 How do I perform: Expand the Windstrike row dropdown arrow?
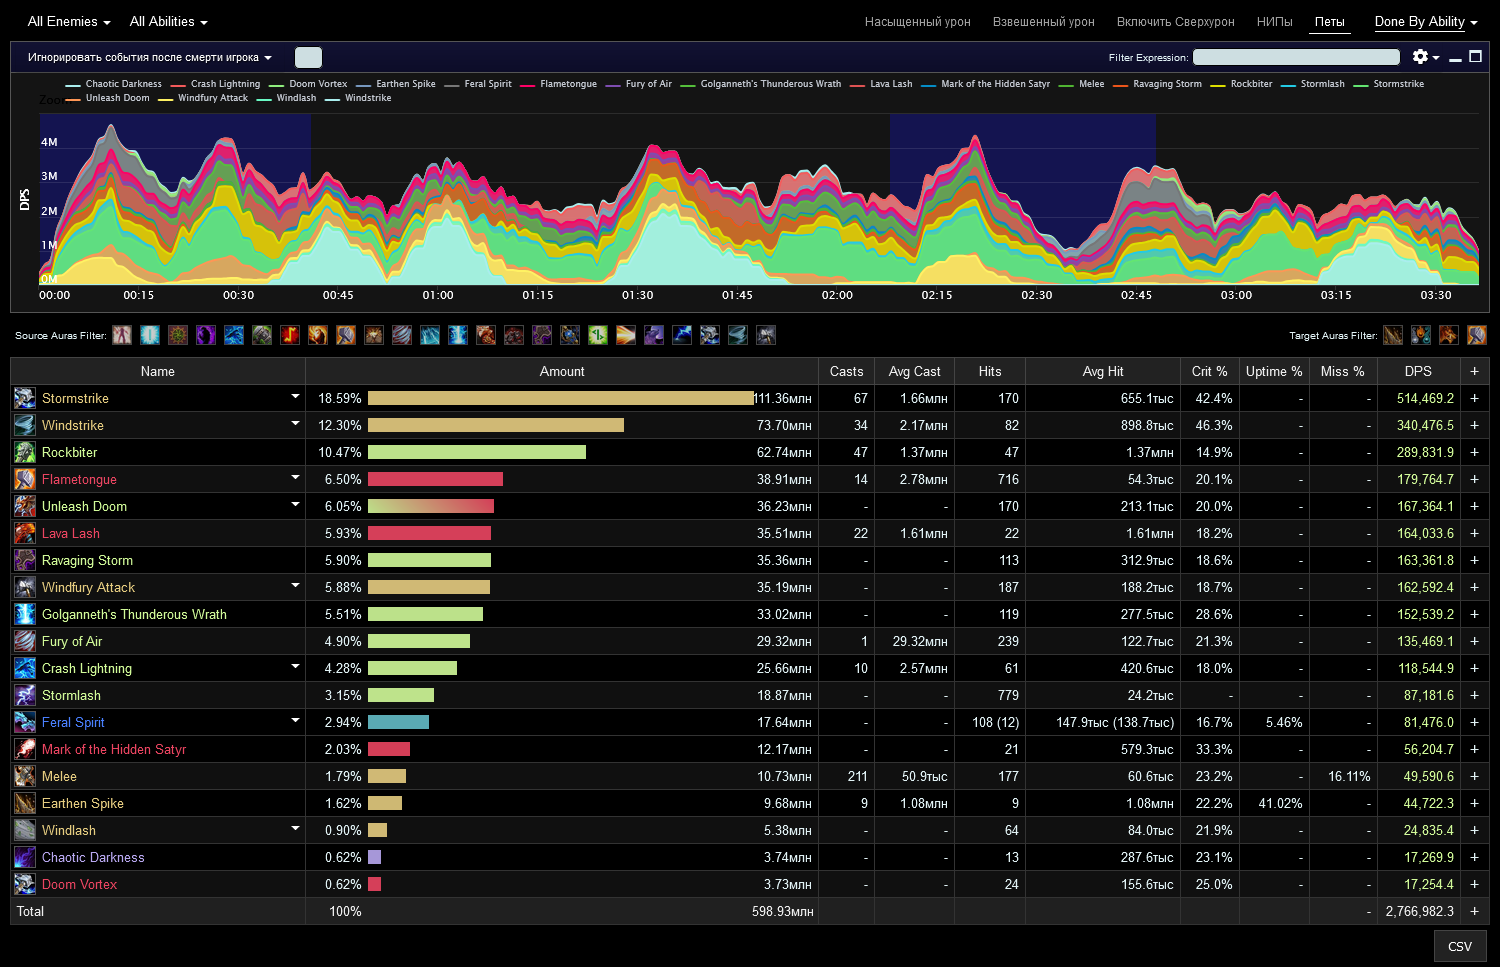(x=295, y=424)
